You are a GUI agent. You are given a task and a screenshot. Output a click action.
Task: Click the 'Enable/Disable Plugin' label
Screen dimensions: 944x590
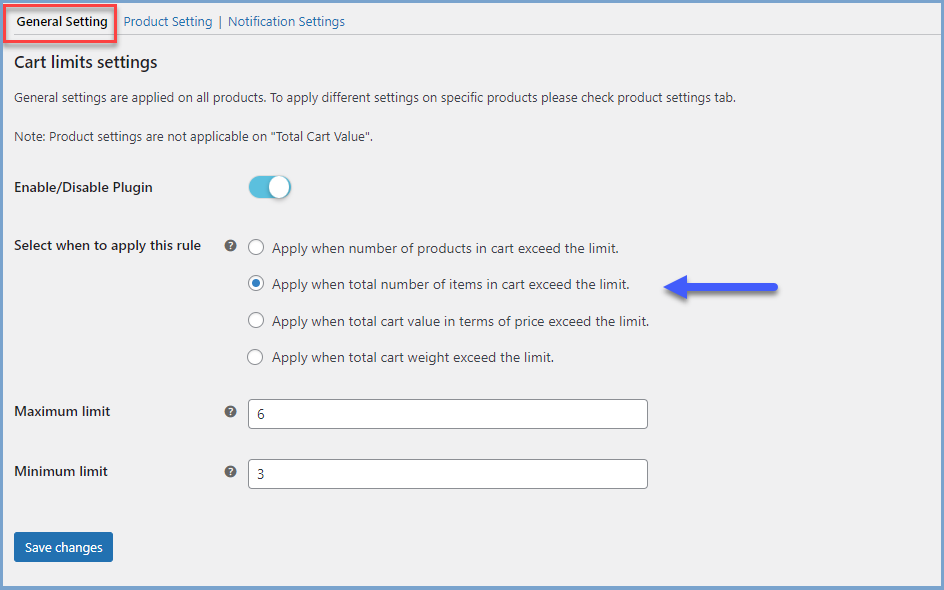(x=83, y=187)
